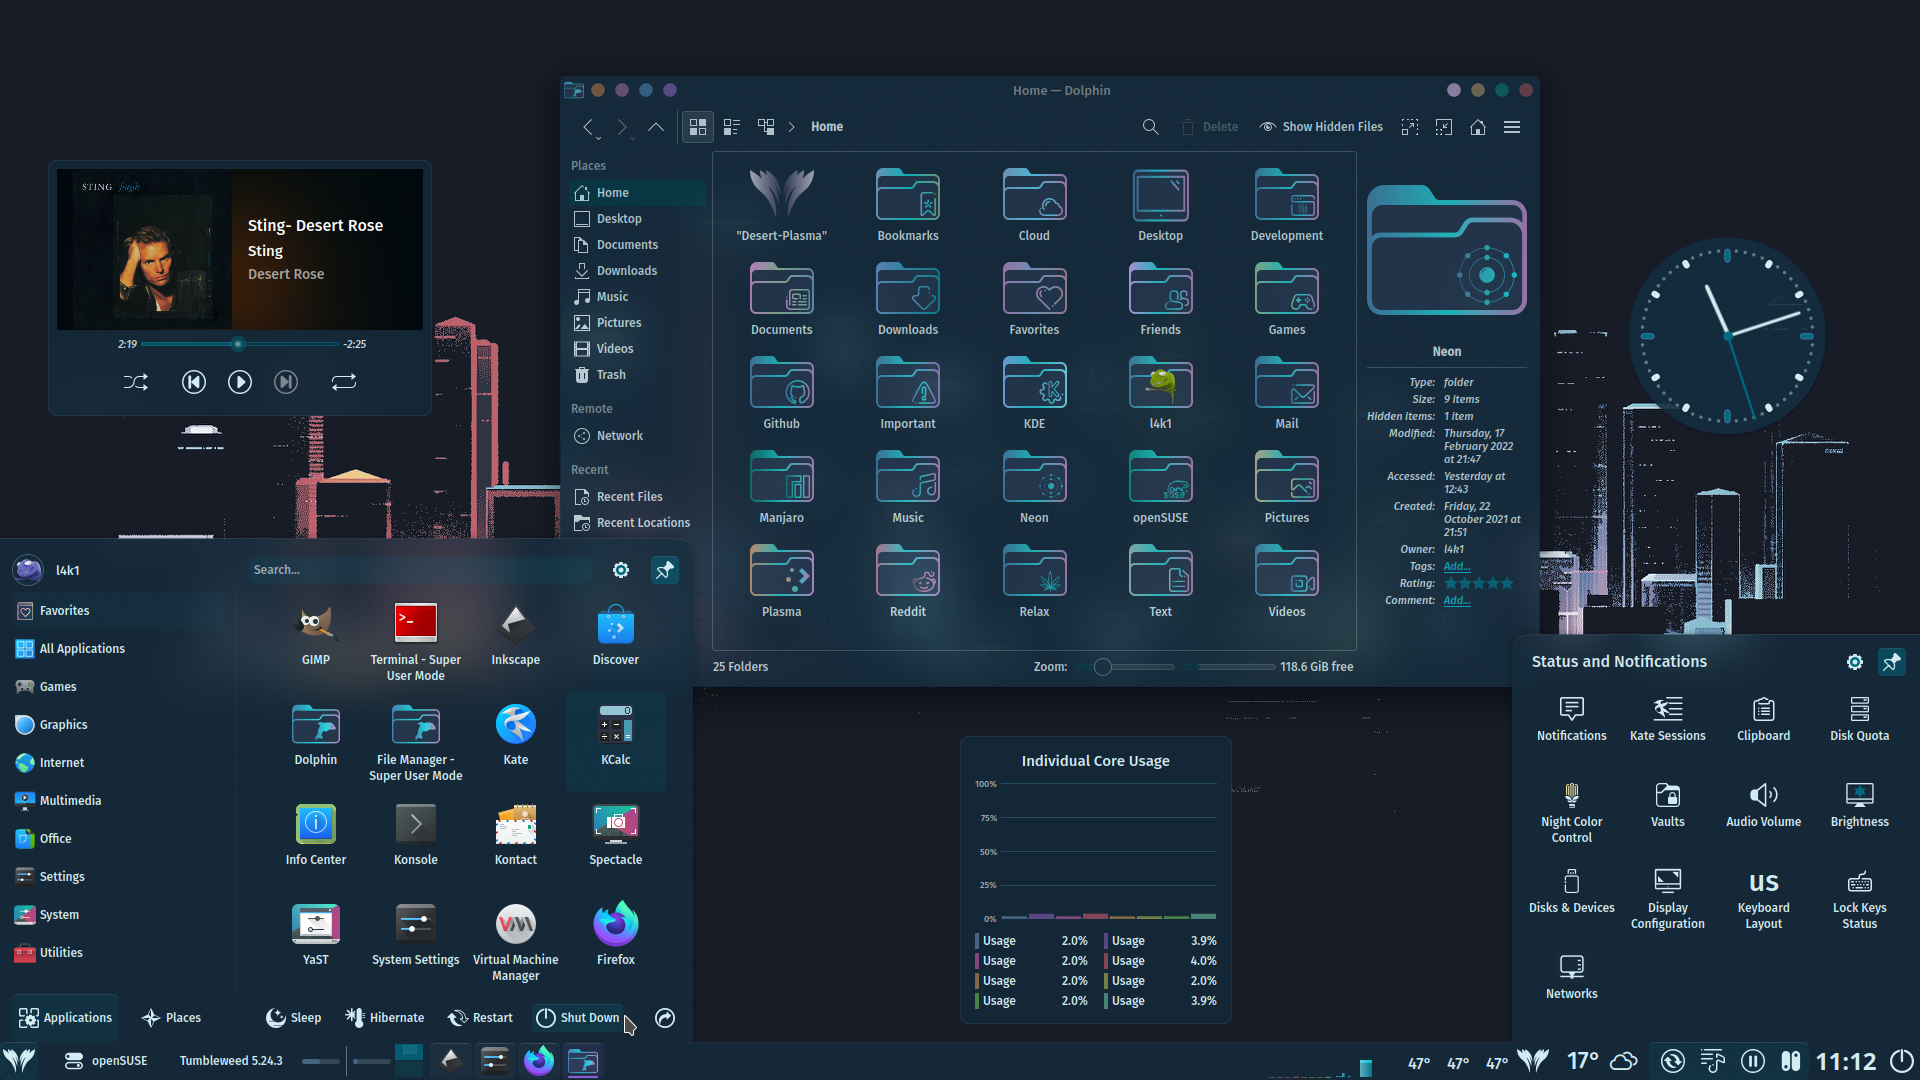This screenshot has height=1080, width=1920.
Task: Click Add link next to Tags
Action: pyautogui.click(x=1456, y=567)
